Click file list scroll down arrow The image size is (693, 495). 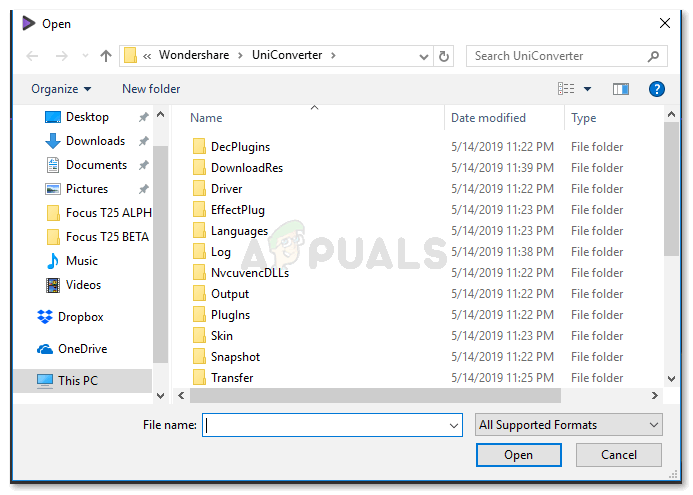671,379
